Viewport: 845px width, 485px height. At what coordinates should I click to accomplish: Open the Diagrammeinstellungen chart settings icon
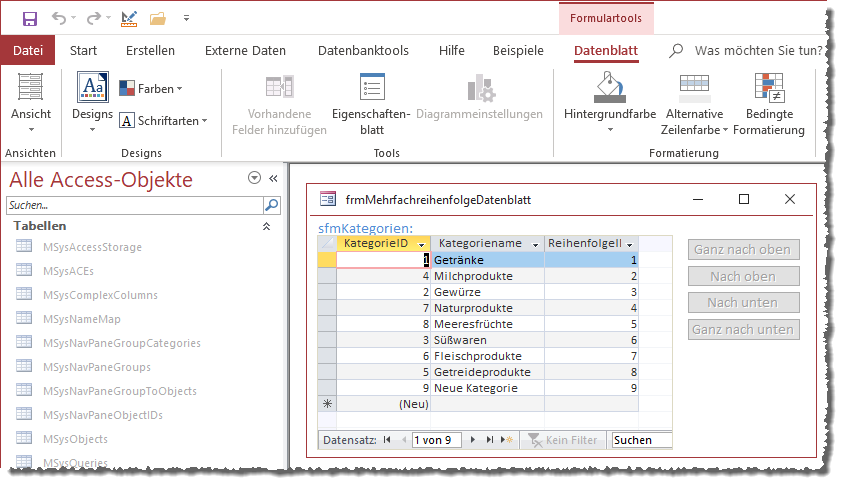click(x=481, y=87)
